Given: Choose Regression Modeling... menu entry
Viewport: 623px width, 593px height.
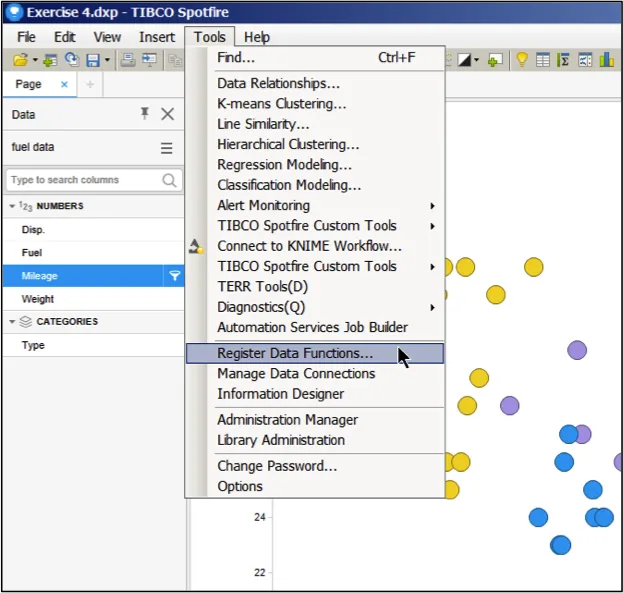Looking at the screenshot, I should 315,165.
